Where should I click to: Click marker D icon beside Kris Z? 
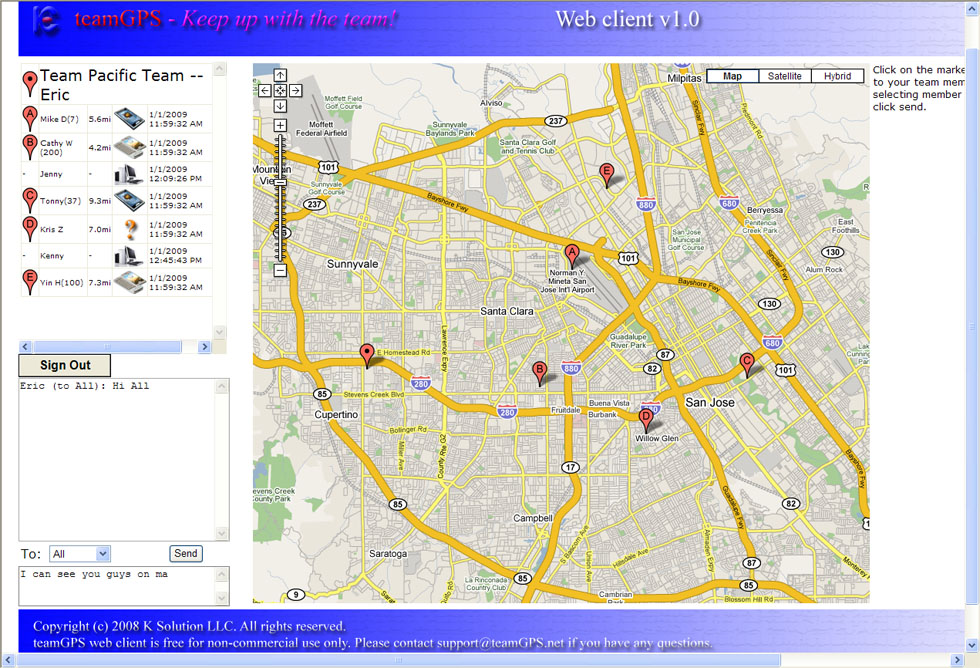(29, 229)
